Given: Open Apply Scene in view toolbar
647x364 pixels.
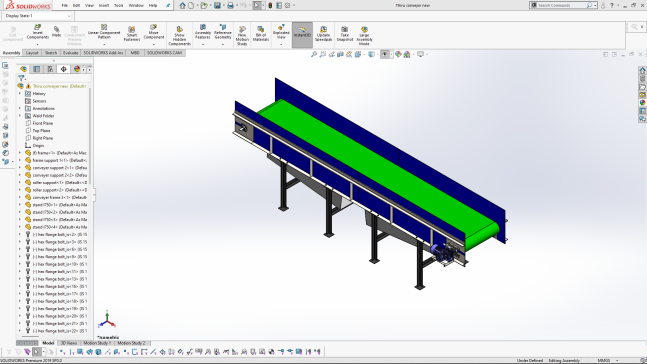Looking at the screenshot, I should click(407, 54).
